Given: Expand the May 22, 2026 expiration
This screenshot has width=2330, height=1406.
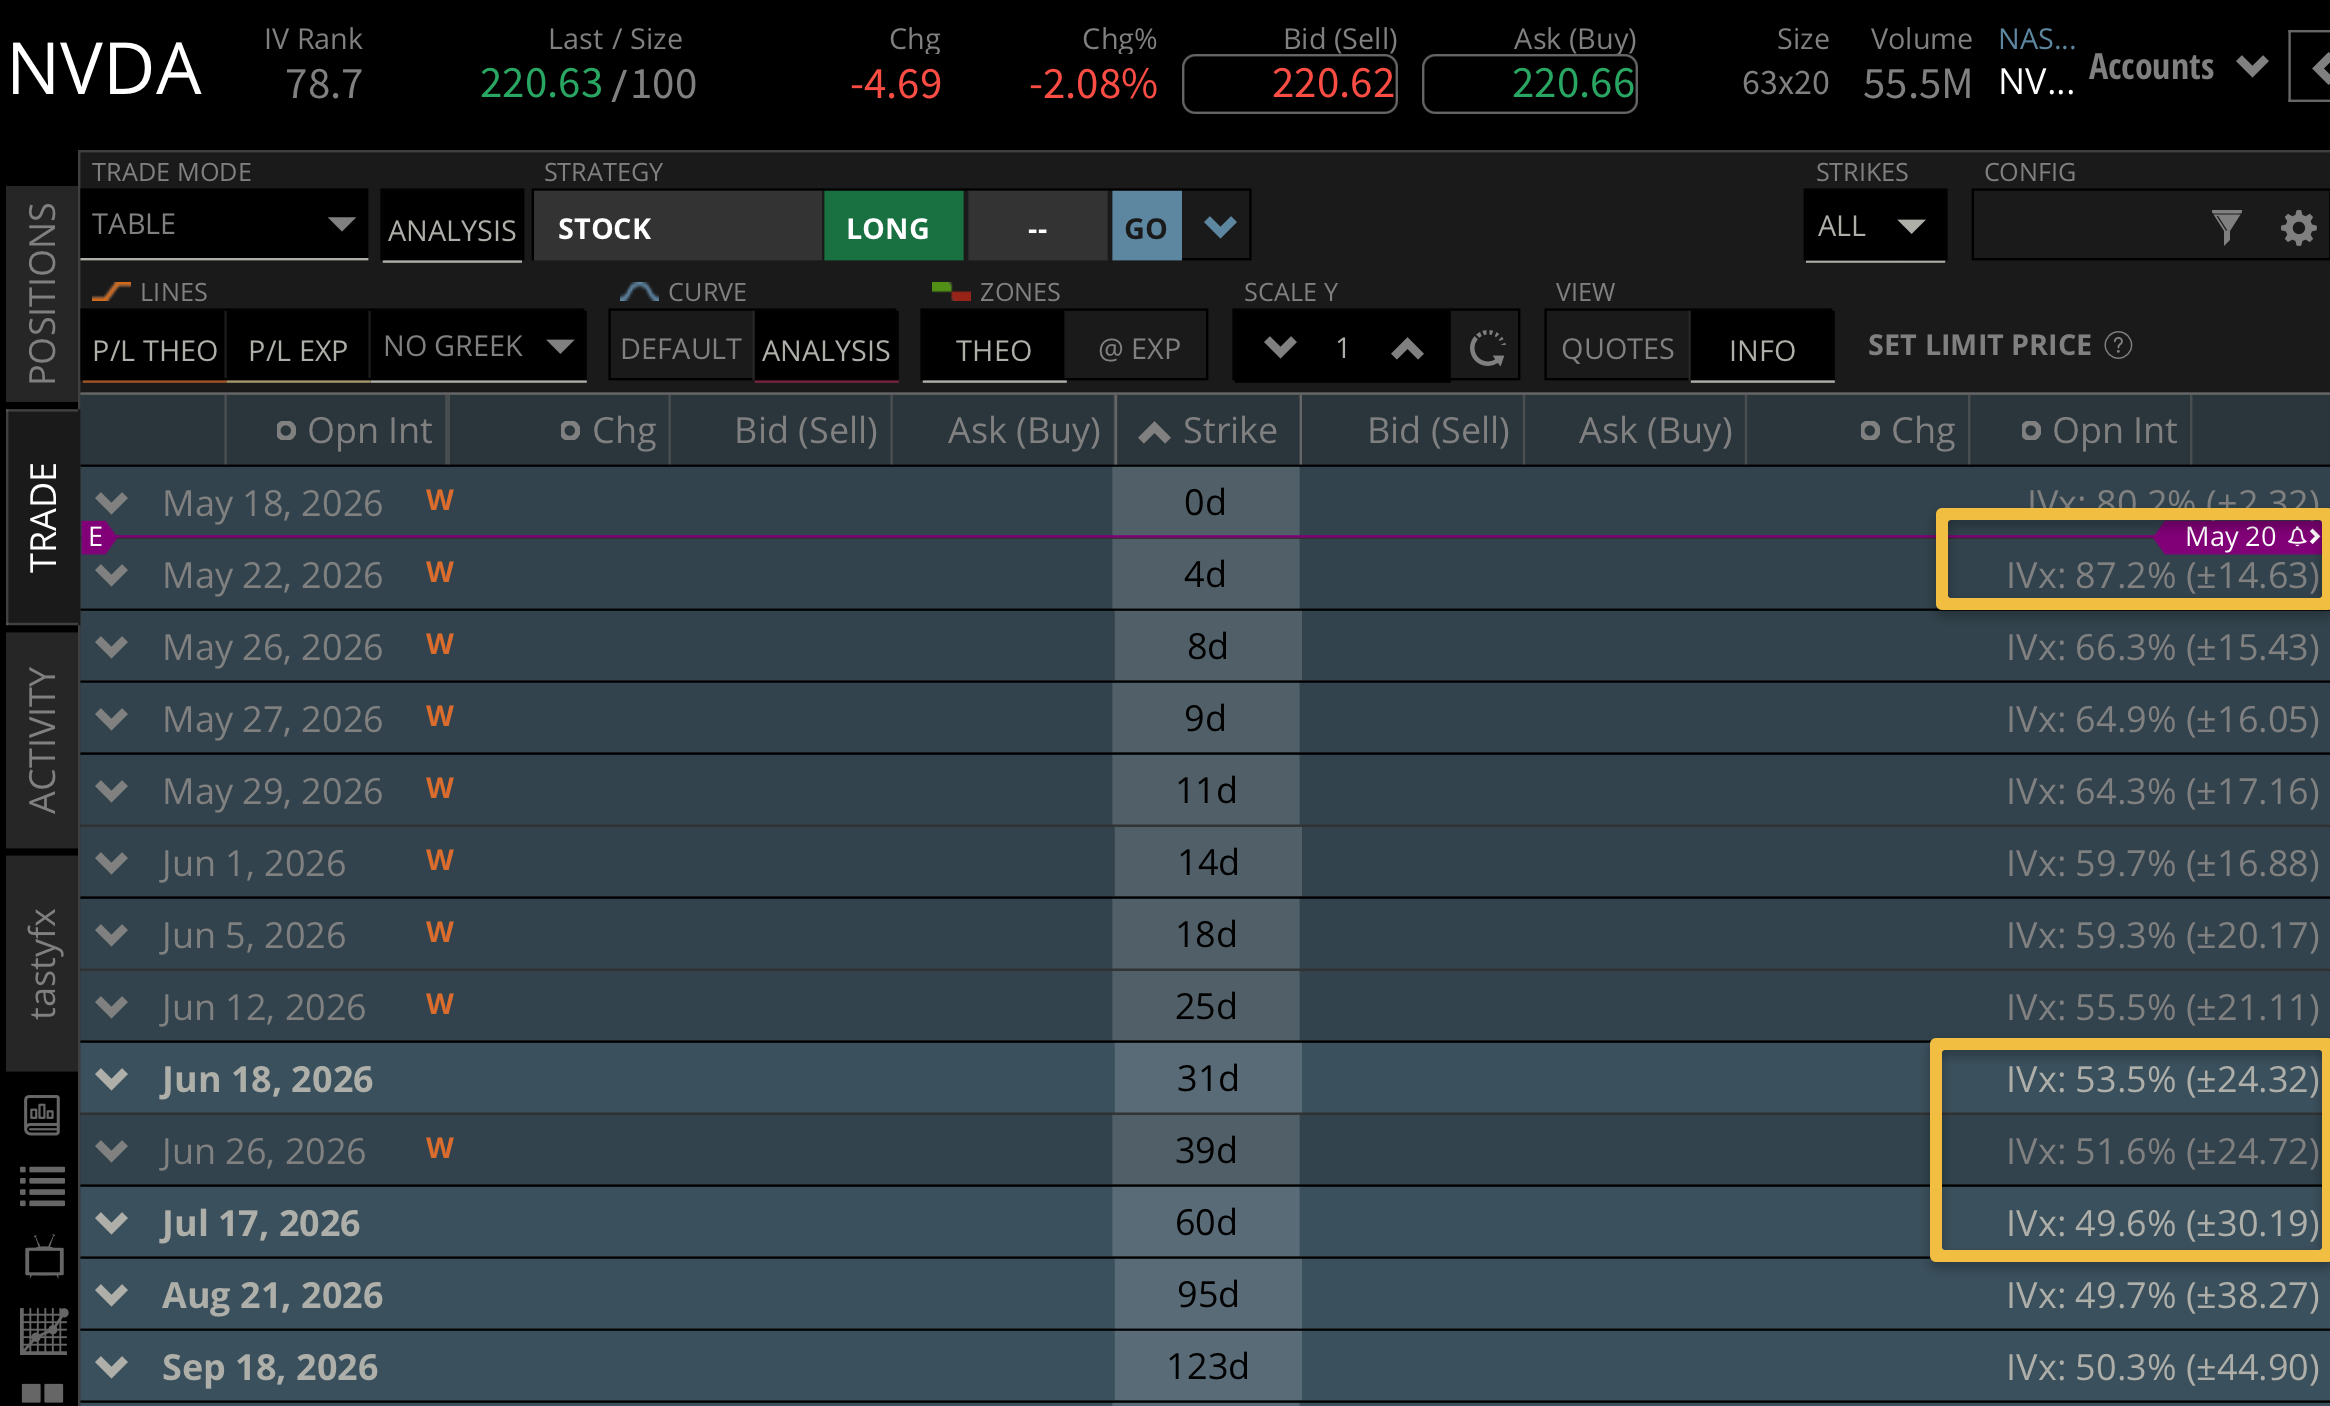Looking at the screenshot, I should 112,575.
